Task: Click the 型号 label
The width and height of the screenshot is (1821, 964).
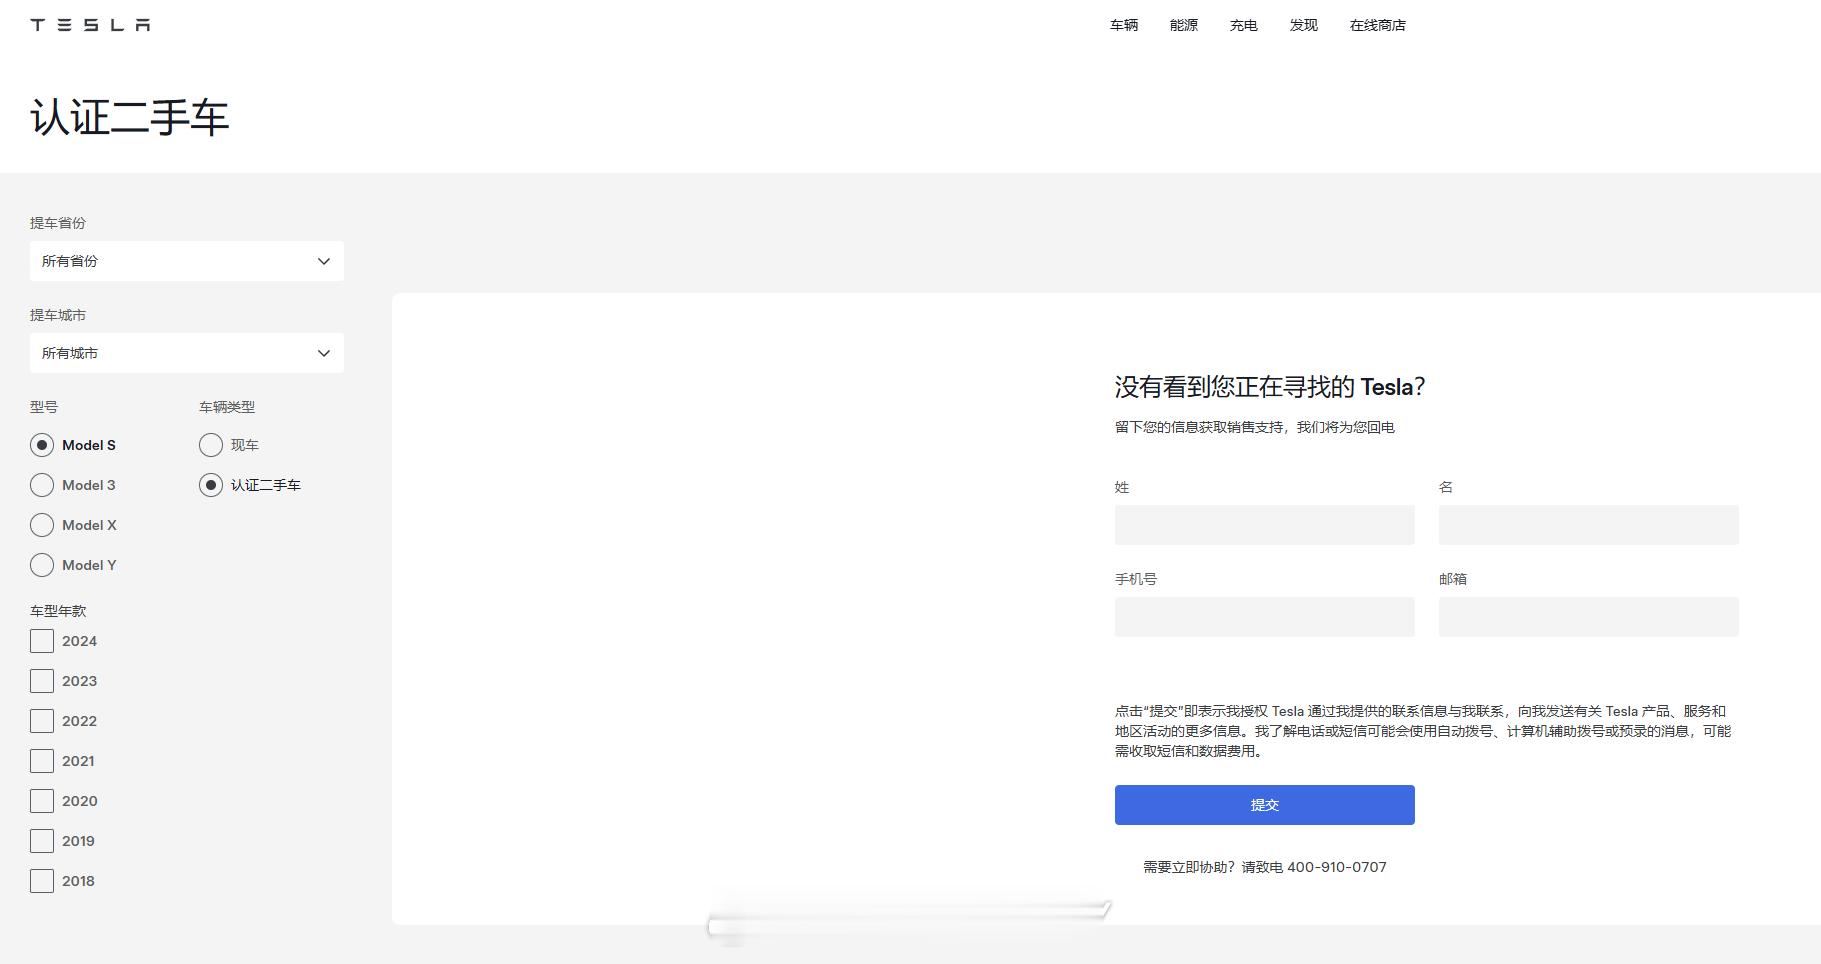Action: click(x=44, y=407)
